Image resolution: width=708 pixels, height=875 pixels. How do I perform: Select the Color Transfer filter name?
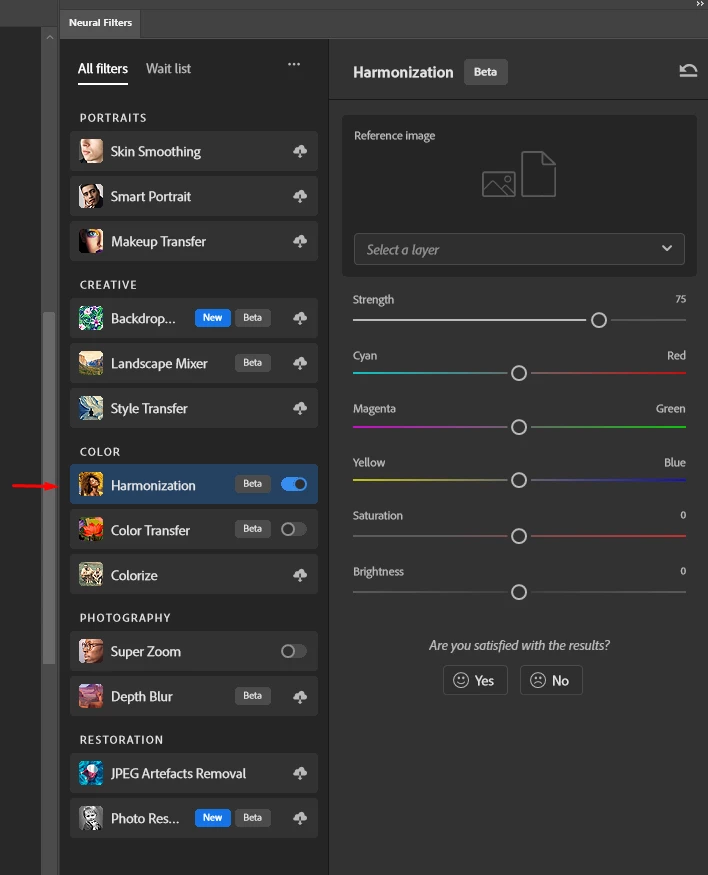(150, 530)
